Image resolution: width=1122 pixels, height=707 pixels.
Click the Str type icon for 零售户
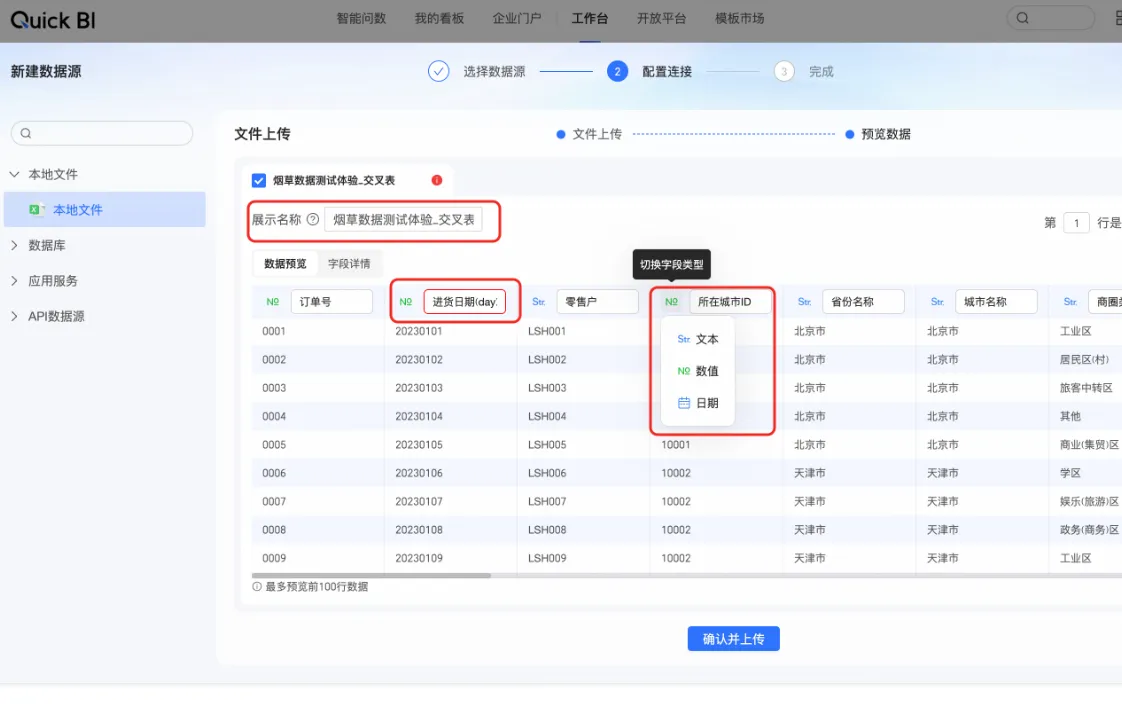tap(539, 302)
